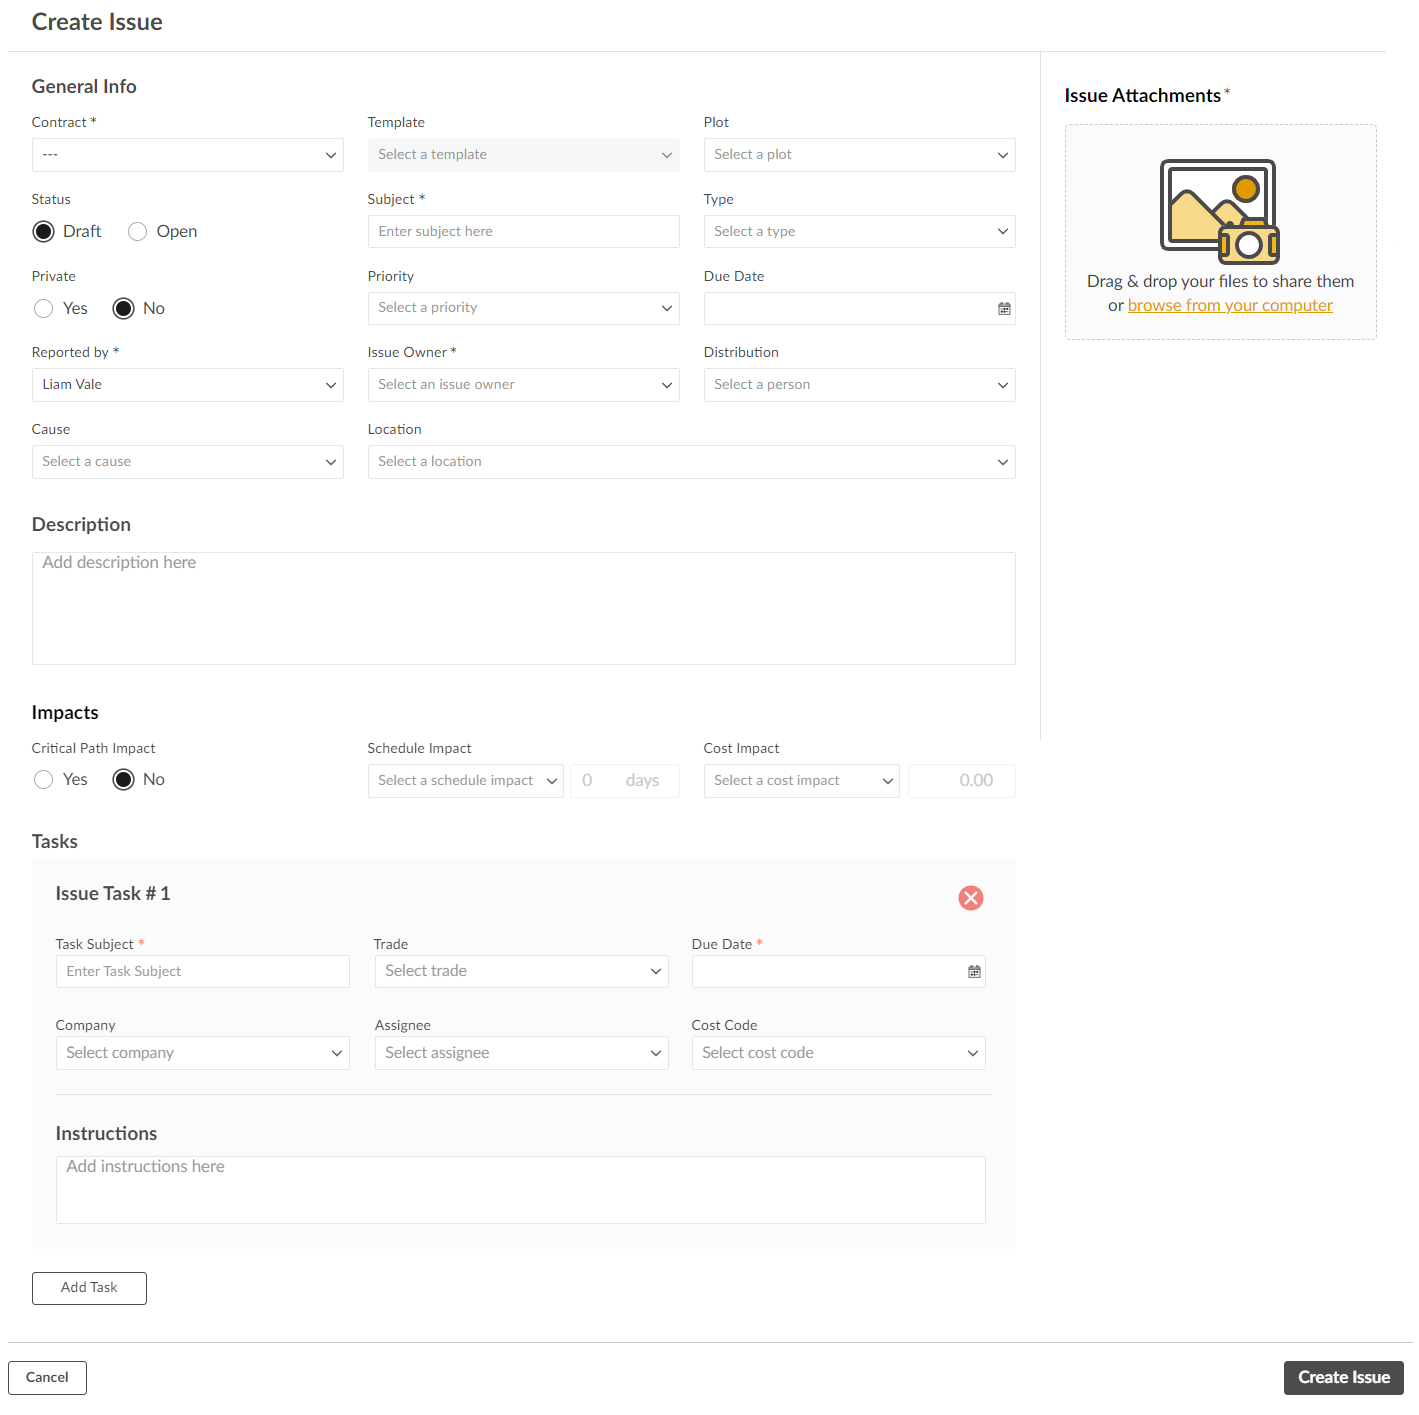This screenshot has width=1419, height=1415.
Task: Open the task Due Date calendar icon
Action: tap(974, 972)
